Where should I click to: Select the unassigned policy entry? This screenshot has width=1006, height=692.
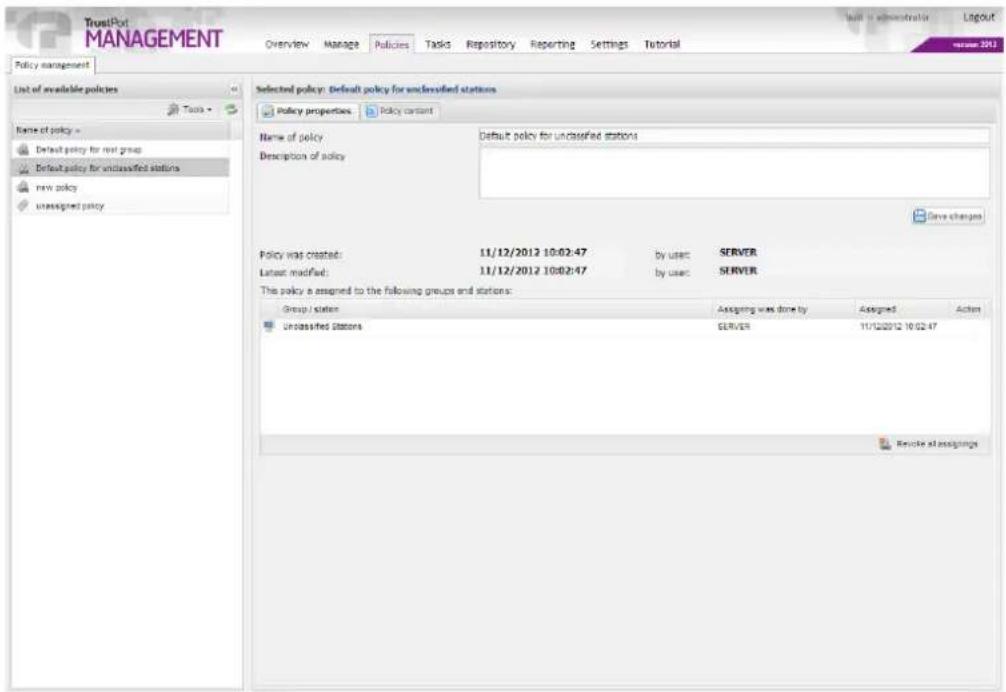[x=121, y=206]
